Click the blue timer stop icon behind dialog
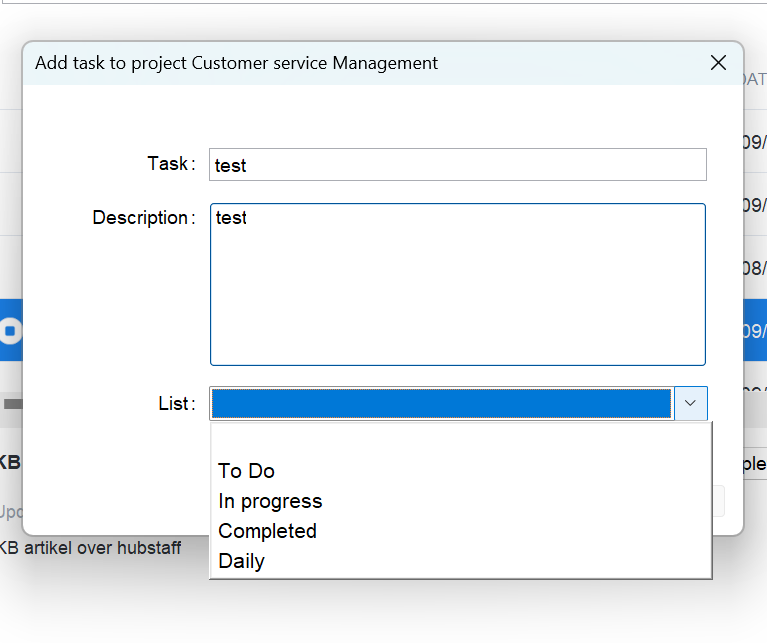The height and width of the screenshot is (643, 767). click(10, 330)
